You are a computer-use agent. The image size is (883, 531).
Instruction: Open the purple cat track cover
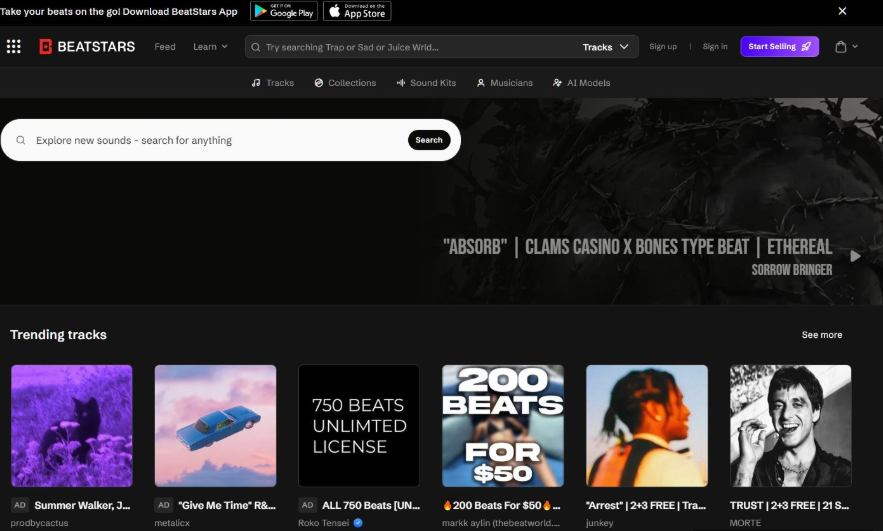(x=72, y=426)
